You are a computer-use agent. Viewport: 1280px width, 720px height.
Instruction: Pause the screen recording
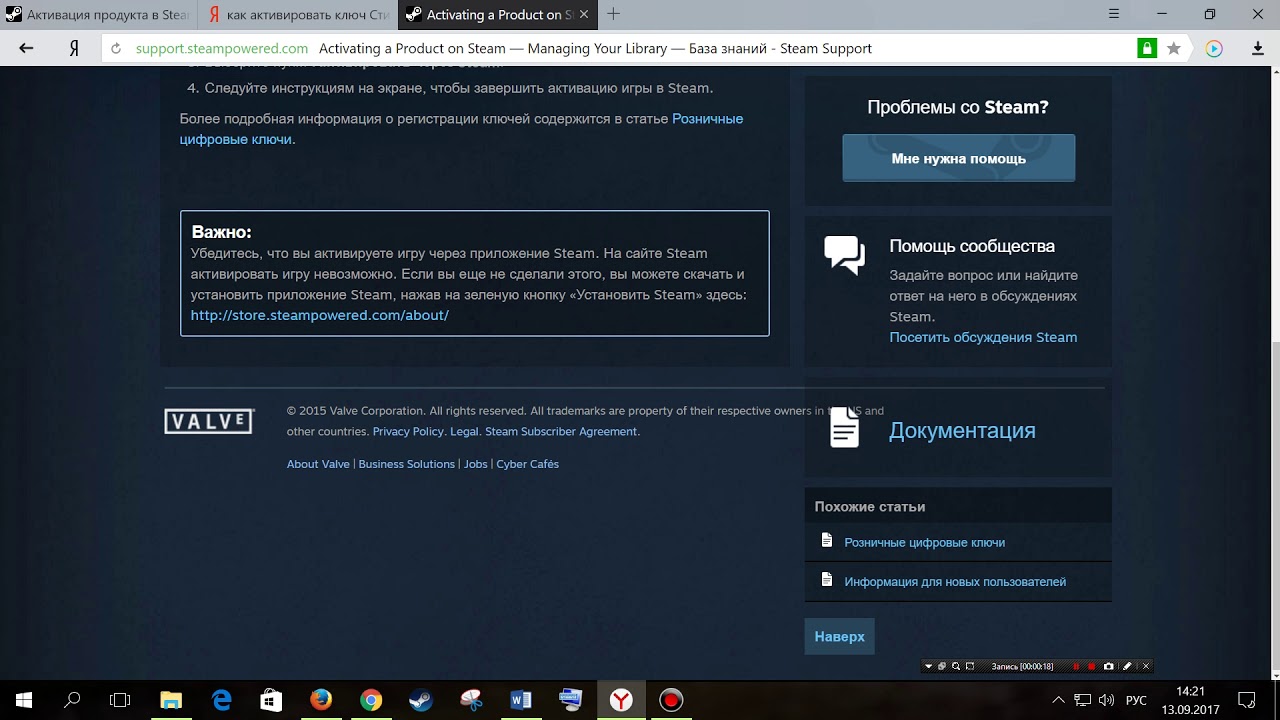(x=1076, y=666)
